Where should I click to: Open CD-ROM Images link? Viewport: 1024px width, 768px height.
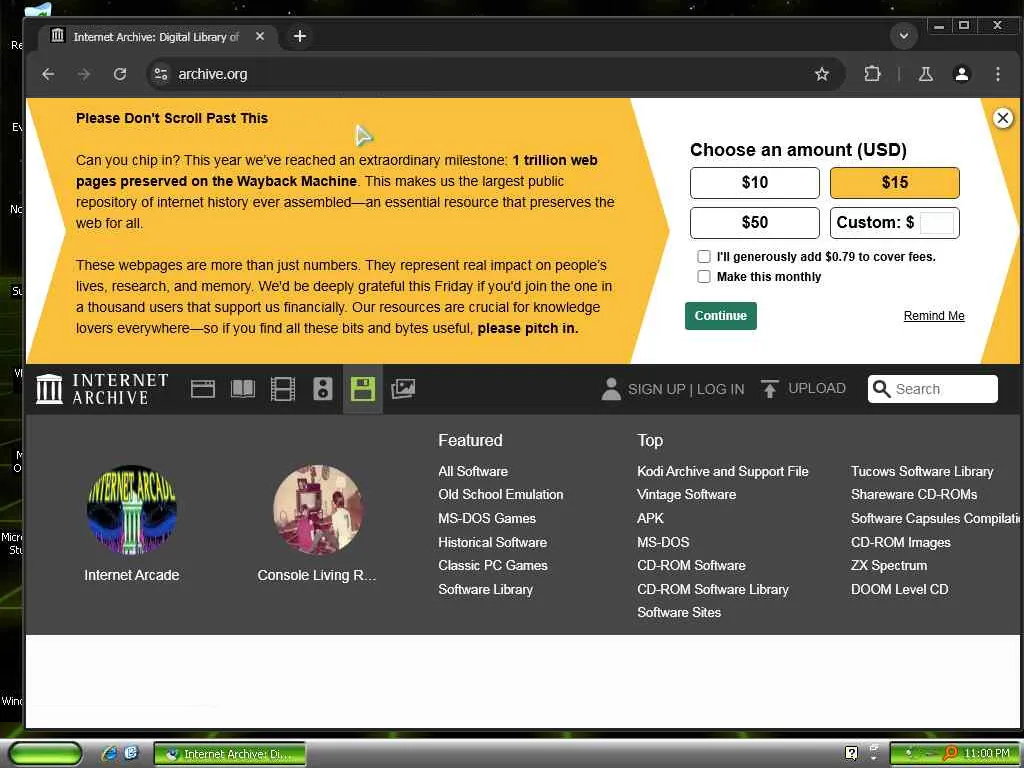click(x=900, y=543)
